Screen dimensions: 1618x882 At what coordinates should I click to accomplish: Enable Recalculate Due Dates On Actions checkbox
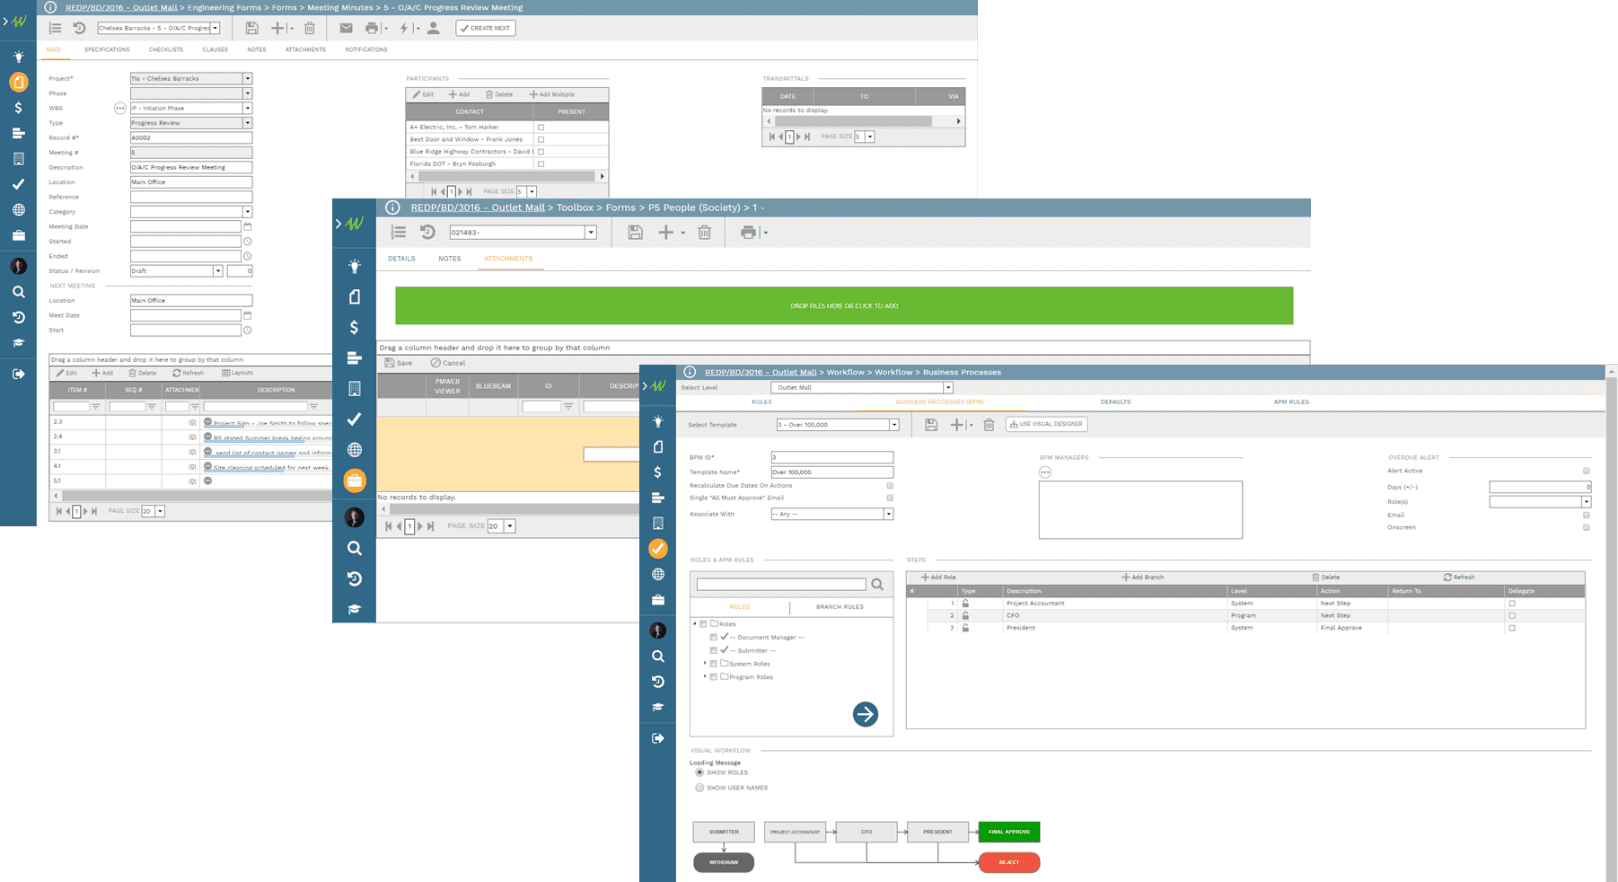point(889,486)
